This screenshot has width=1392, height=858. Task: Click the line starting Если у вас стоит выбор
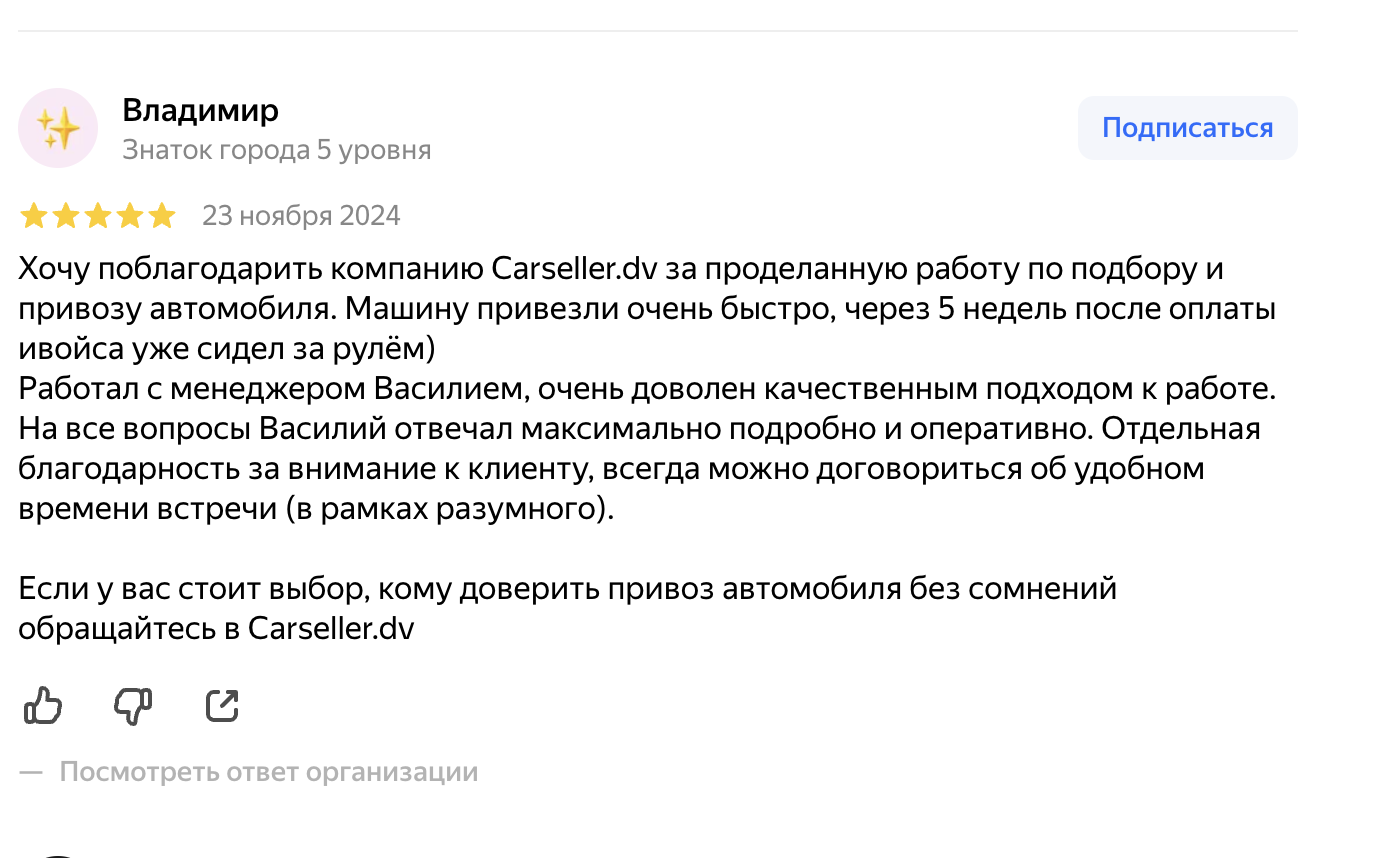point(567,589)
